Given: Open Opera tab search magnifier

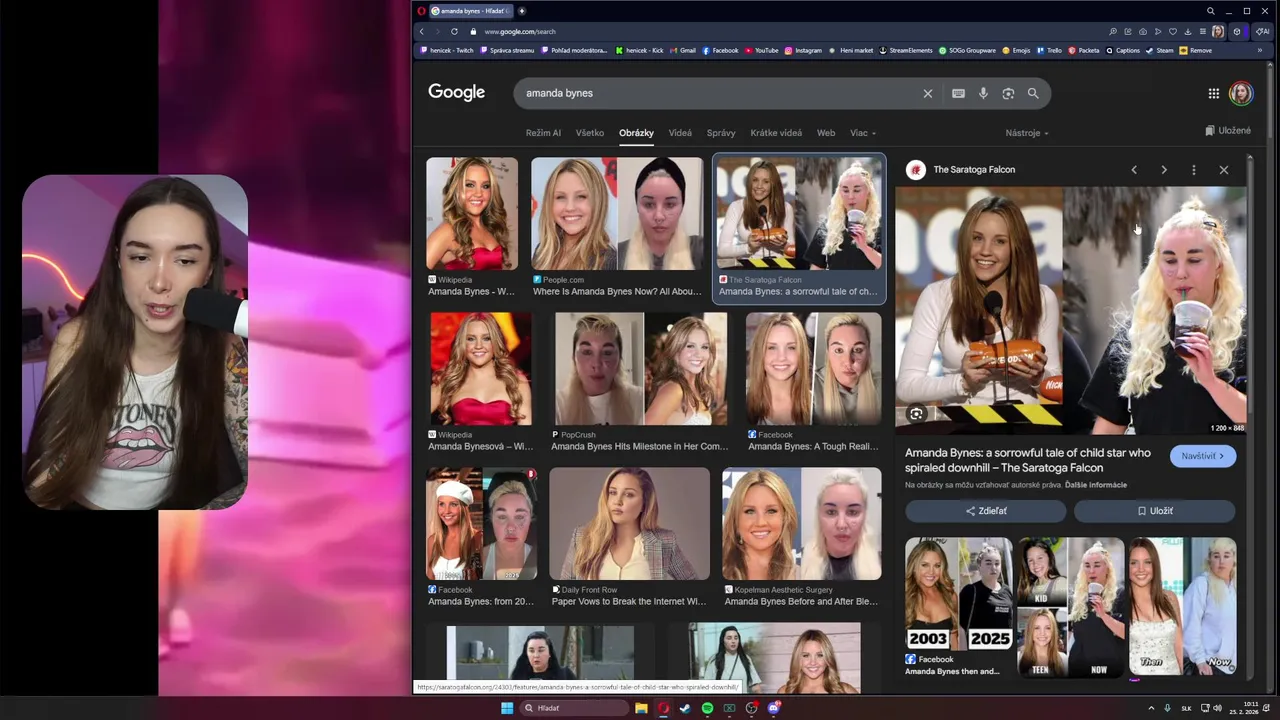Looking at the screenshot, I should 1210,11.
